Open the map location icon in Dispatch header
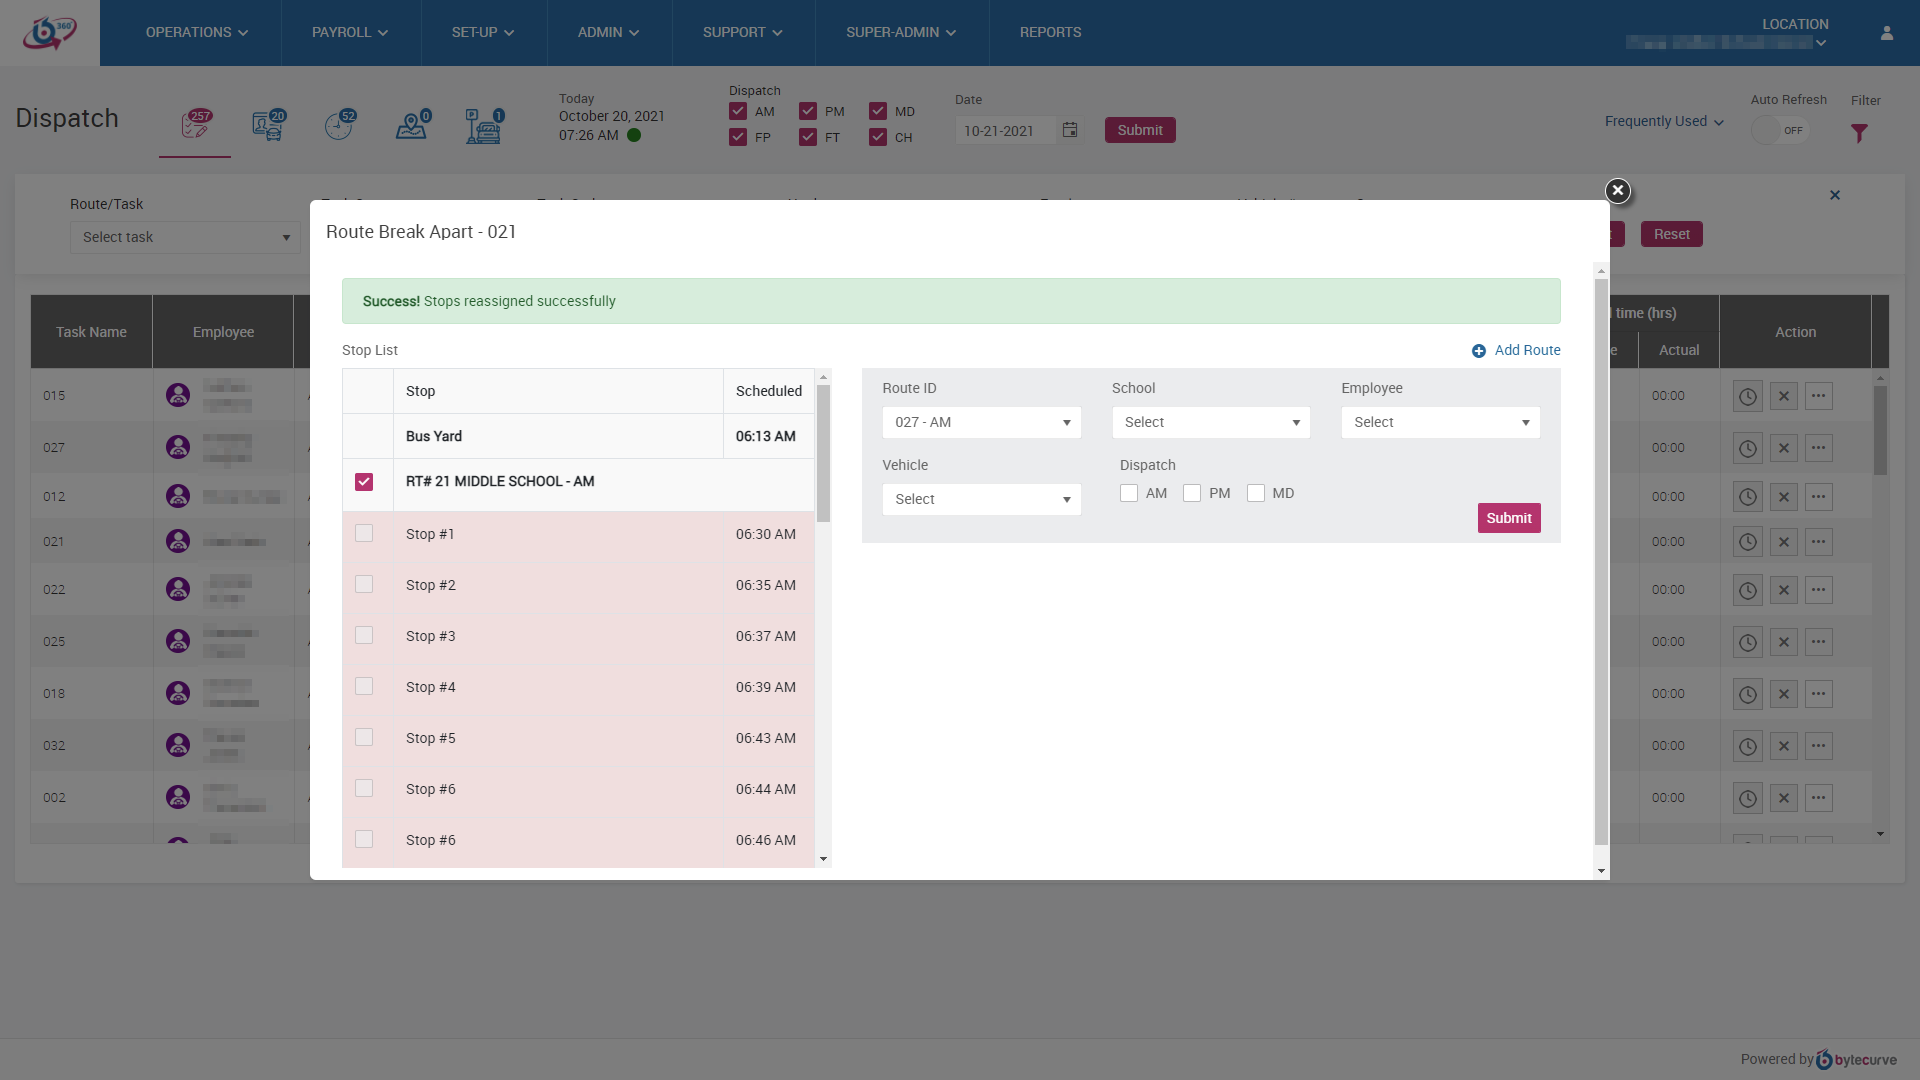The height and width of the screenshot is (1080, 1920). 411,126
